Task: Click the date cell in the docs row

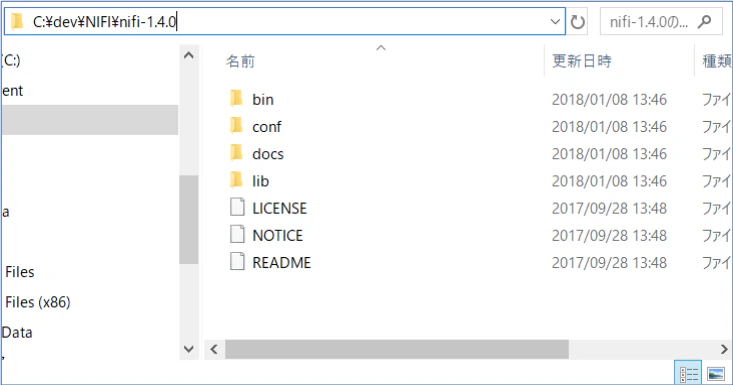Action: click(609, 154)
